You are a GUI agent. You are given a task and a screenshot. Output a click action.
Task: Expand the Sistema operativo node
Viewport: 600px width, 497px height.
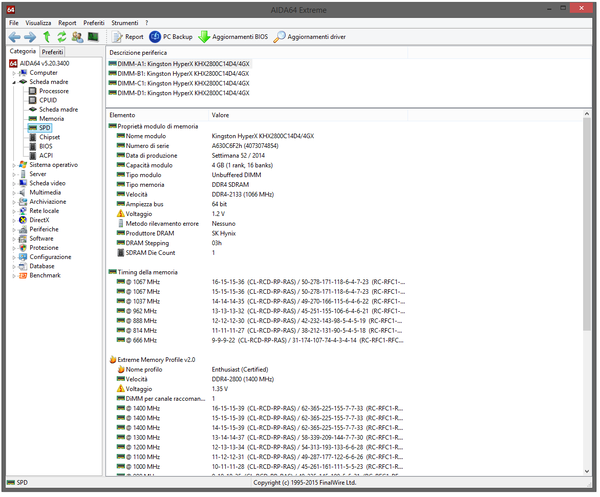pyautogui.click(x=13, y=165)
